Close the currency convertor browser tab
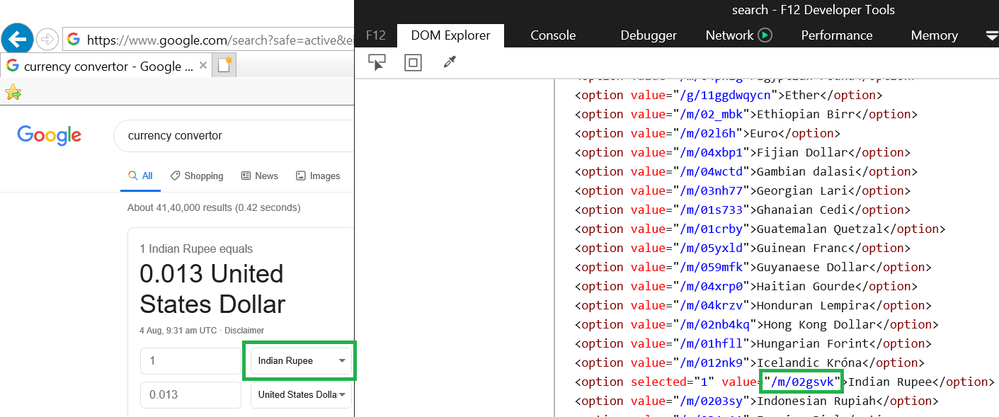 click(203, 66)
